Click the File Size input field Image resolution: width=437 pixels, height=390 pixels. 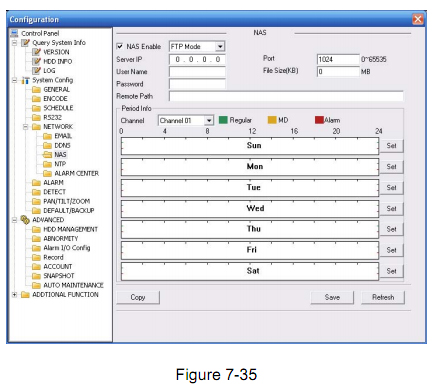(x=338, y=72)
